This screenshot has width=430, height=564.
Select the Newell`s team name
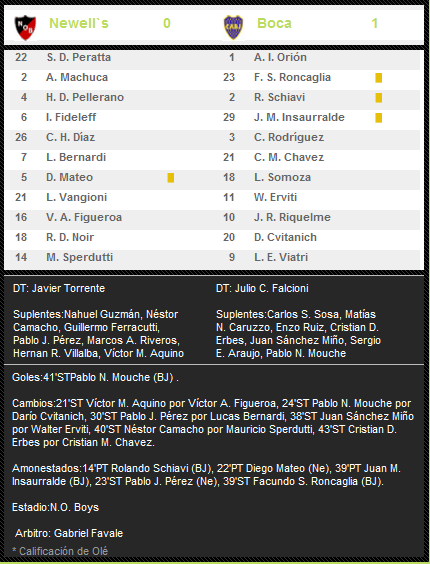(x=79, y=23)
